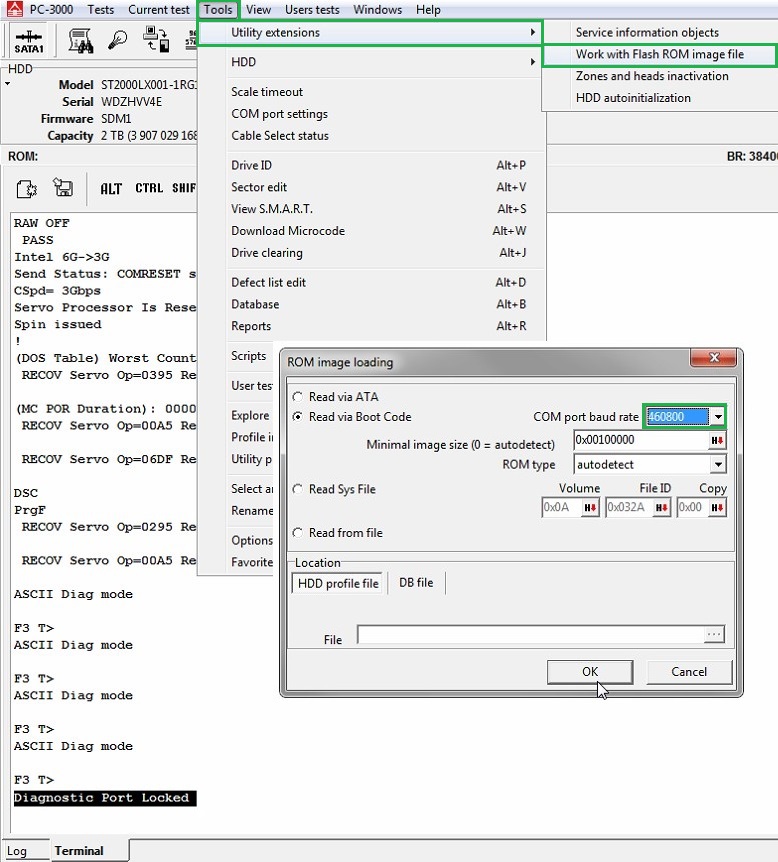Click the save-to-disk icon in terminal toolbar
Image resolution: width=778 pixels, height=862 pixels.
63,188
